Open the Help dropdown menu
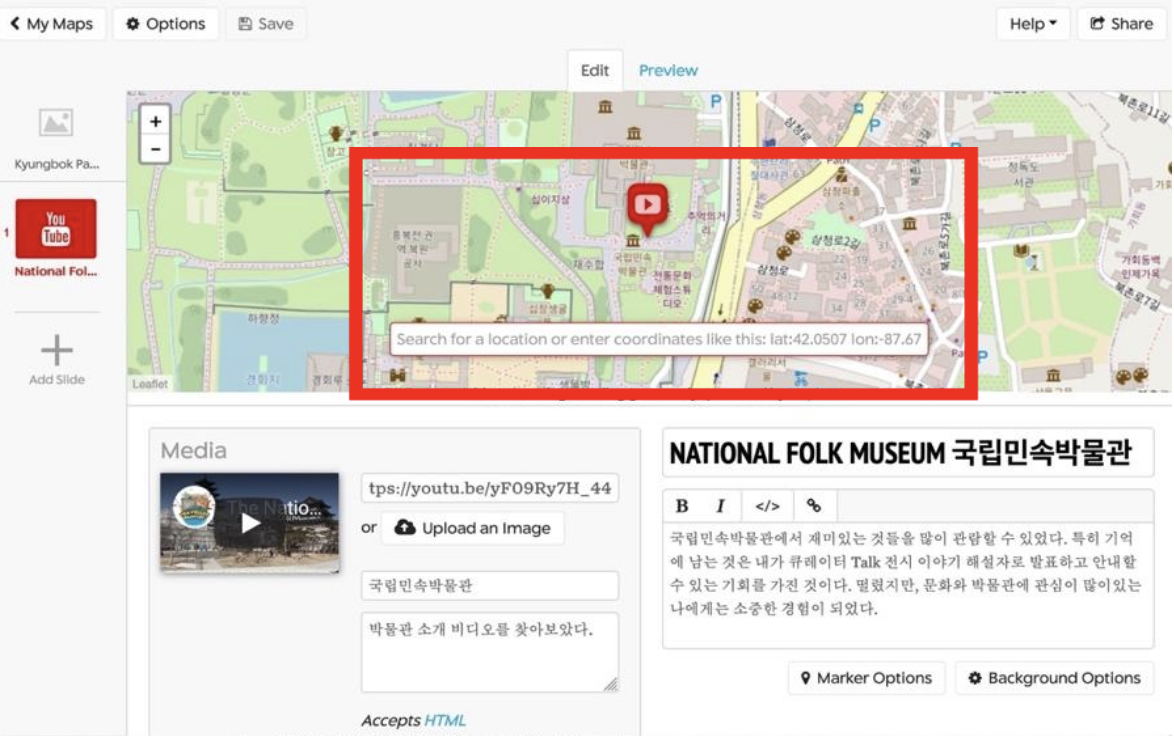This screenshot has height=736, width=1174. [x=1032, y=23]
